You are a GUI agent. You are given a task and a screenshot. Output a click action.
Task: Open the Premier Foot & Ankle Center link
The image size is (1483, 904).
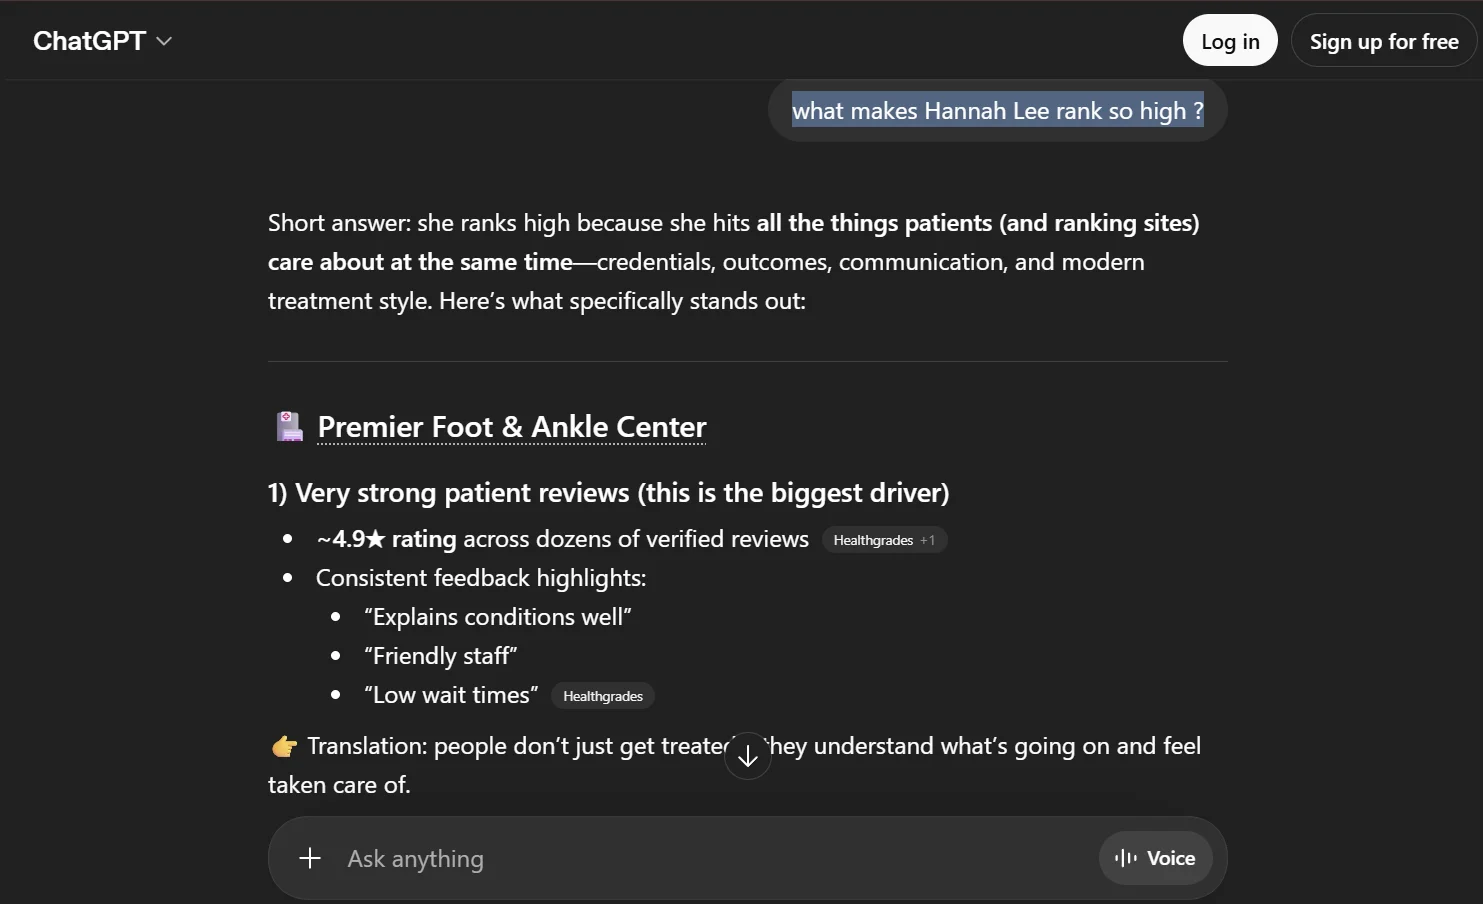(512, 427)
